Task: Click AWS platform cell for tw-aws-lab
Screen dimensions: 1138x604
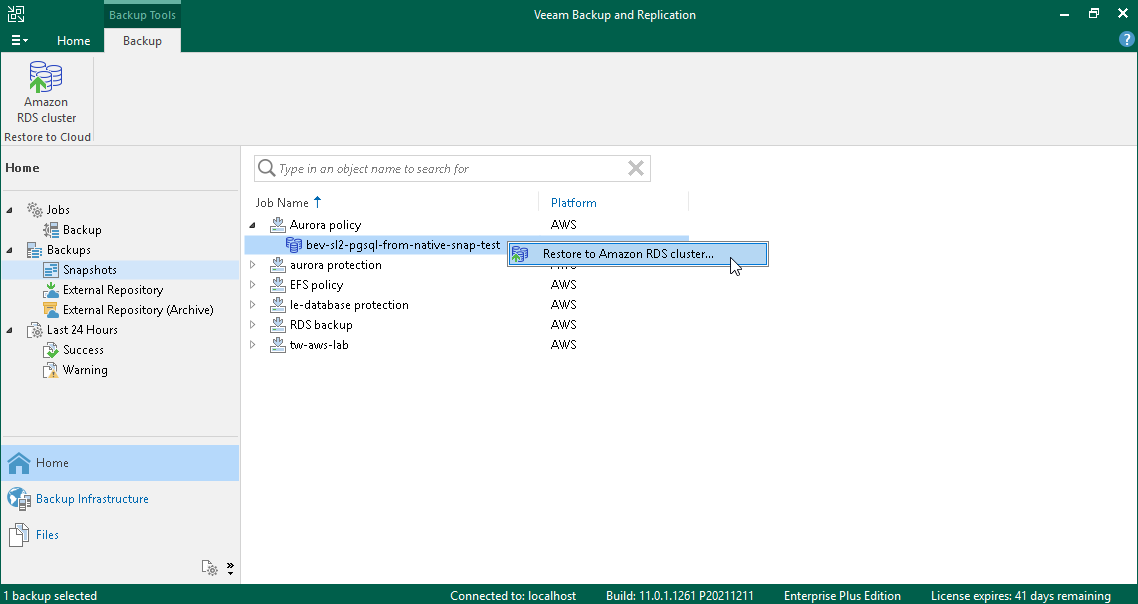Action: point(563,345)
